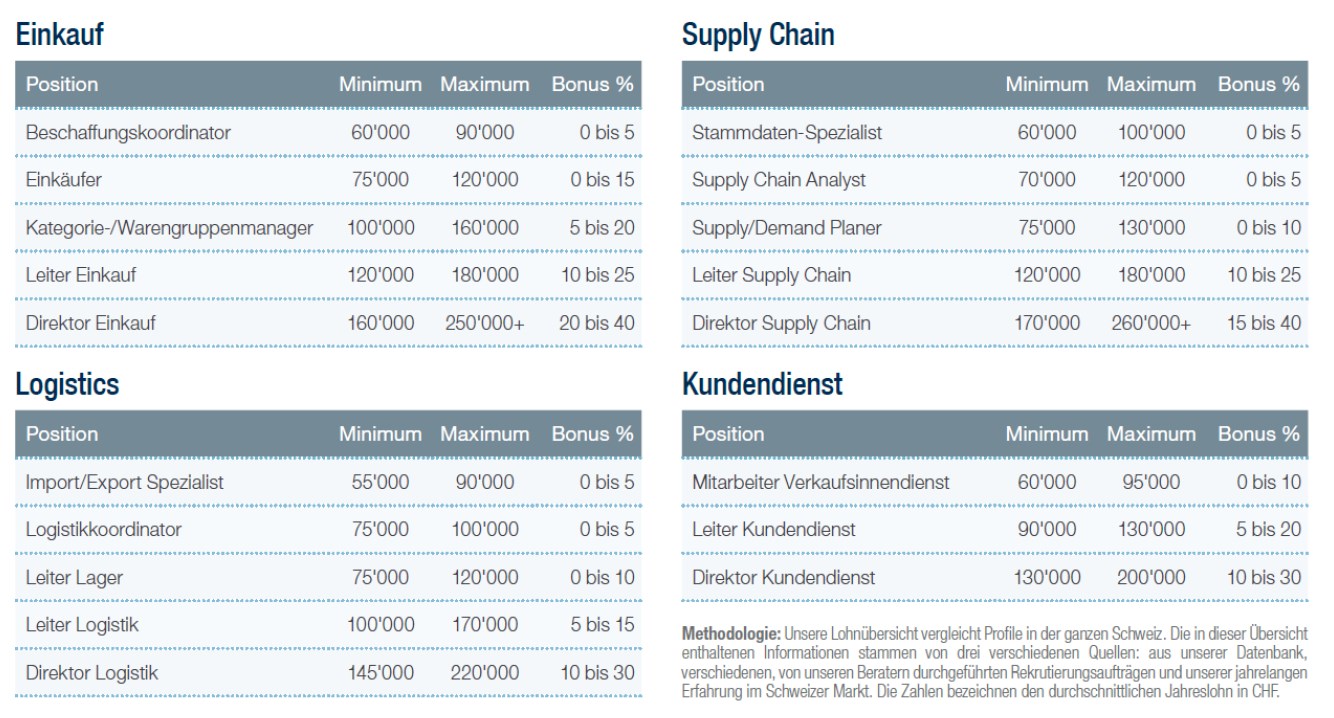Select Mitarbeiter Verkaufsinnendienst position
The image size is (1334, 718).
click(x=821, y=482)
